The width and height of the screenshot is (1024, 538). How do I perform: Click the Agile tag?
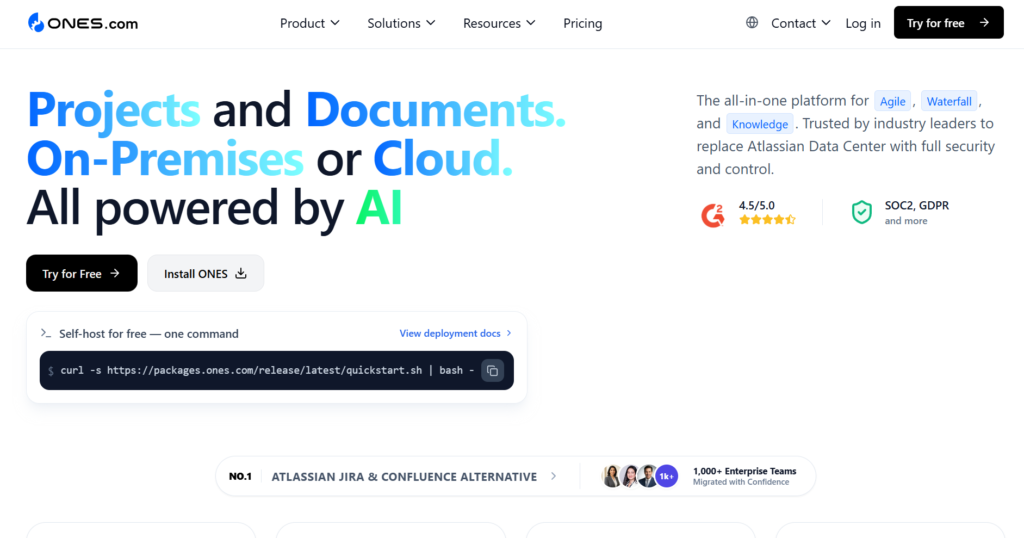[x=892, y=101]
